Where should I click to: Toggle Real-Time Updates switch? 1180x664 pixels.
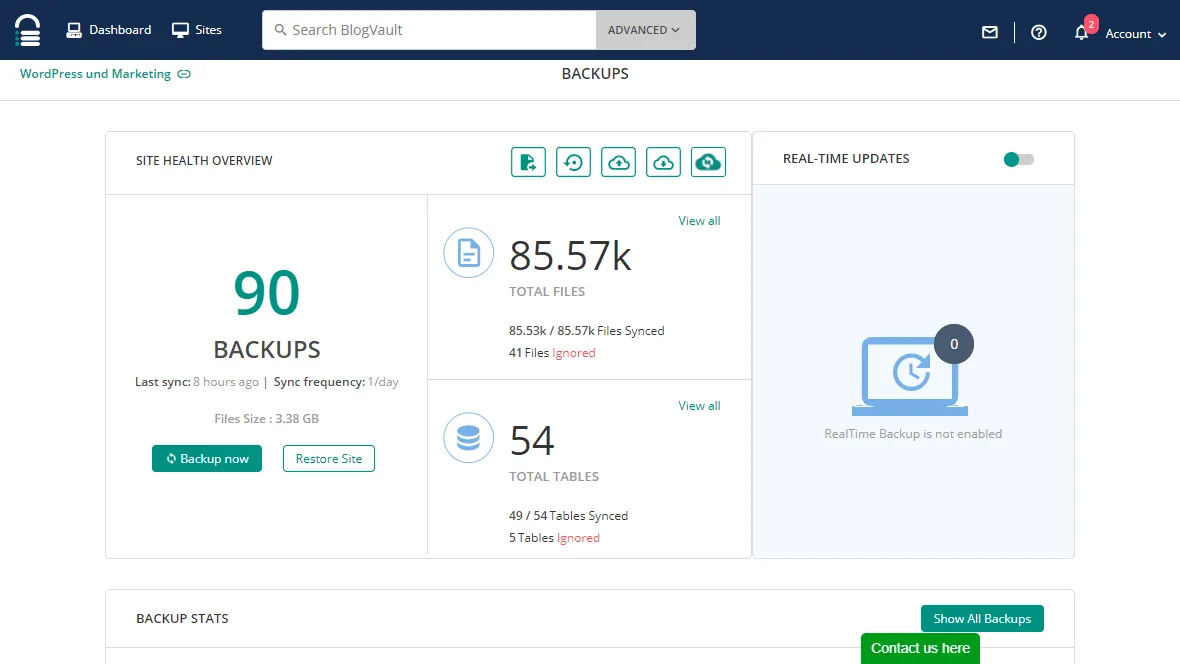(x=1019, y=159)
